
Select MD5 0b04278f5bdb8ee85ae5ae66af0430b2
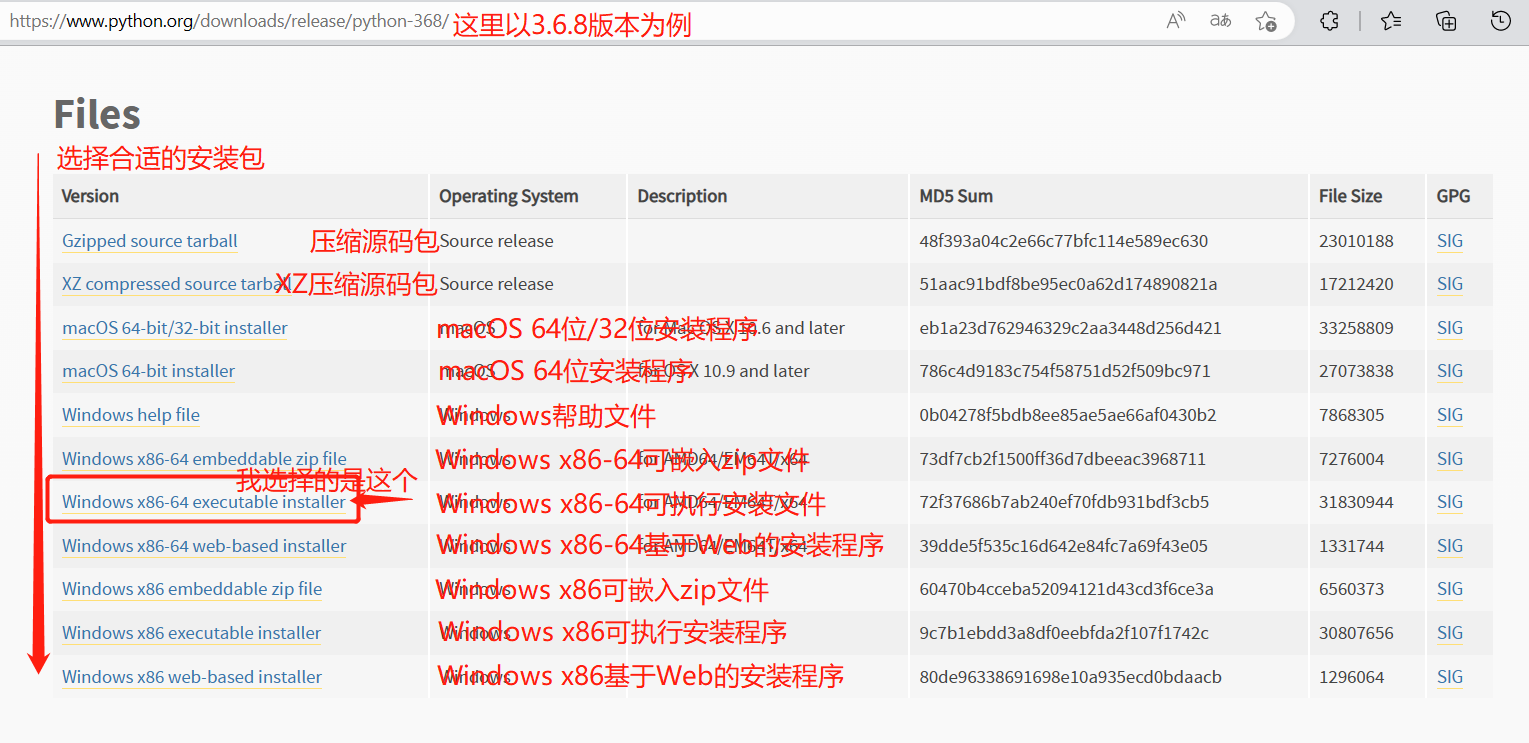(1068, 415)
